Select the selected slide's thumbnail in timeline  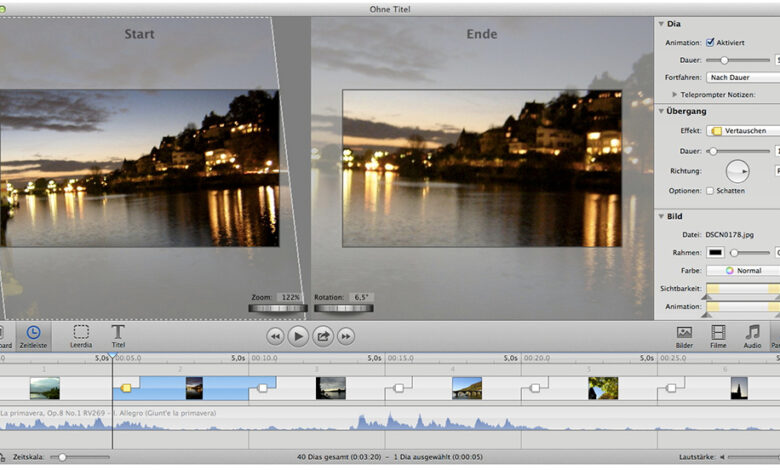pos(194,387)
